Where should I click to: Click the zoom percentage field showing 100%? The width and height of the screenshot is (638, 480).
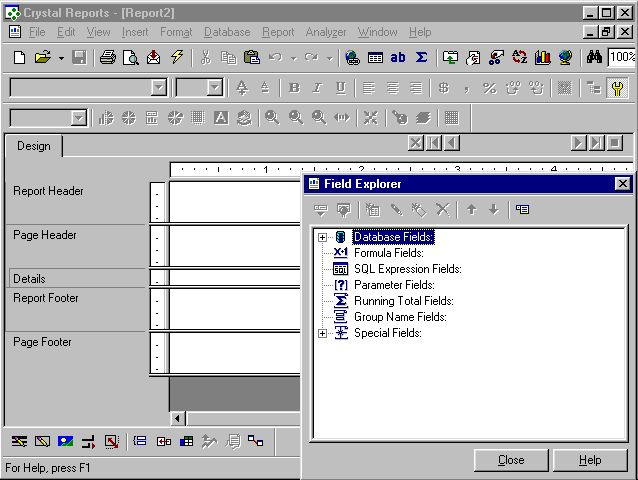[x=621, y=57]
